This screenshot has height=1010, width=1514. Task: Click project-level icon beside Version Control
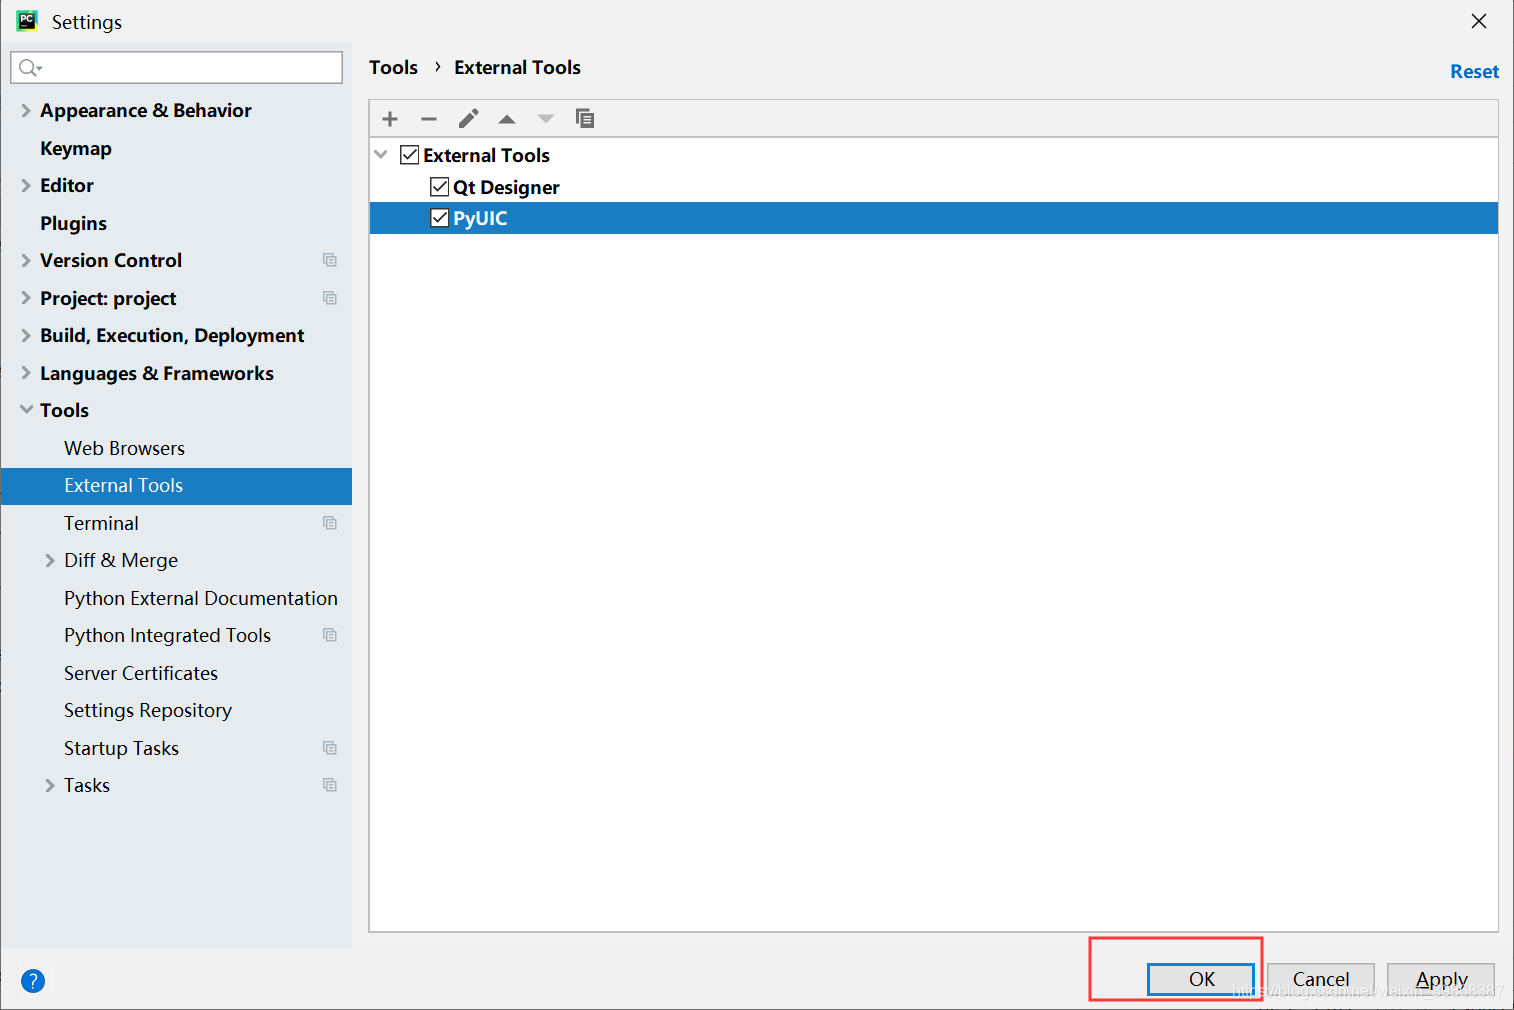point(330,260)
